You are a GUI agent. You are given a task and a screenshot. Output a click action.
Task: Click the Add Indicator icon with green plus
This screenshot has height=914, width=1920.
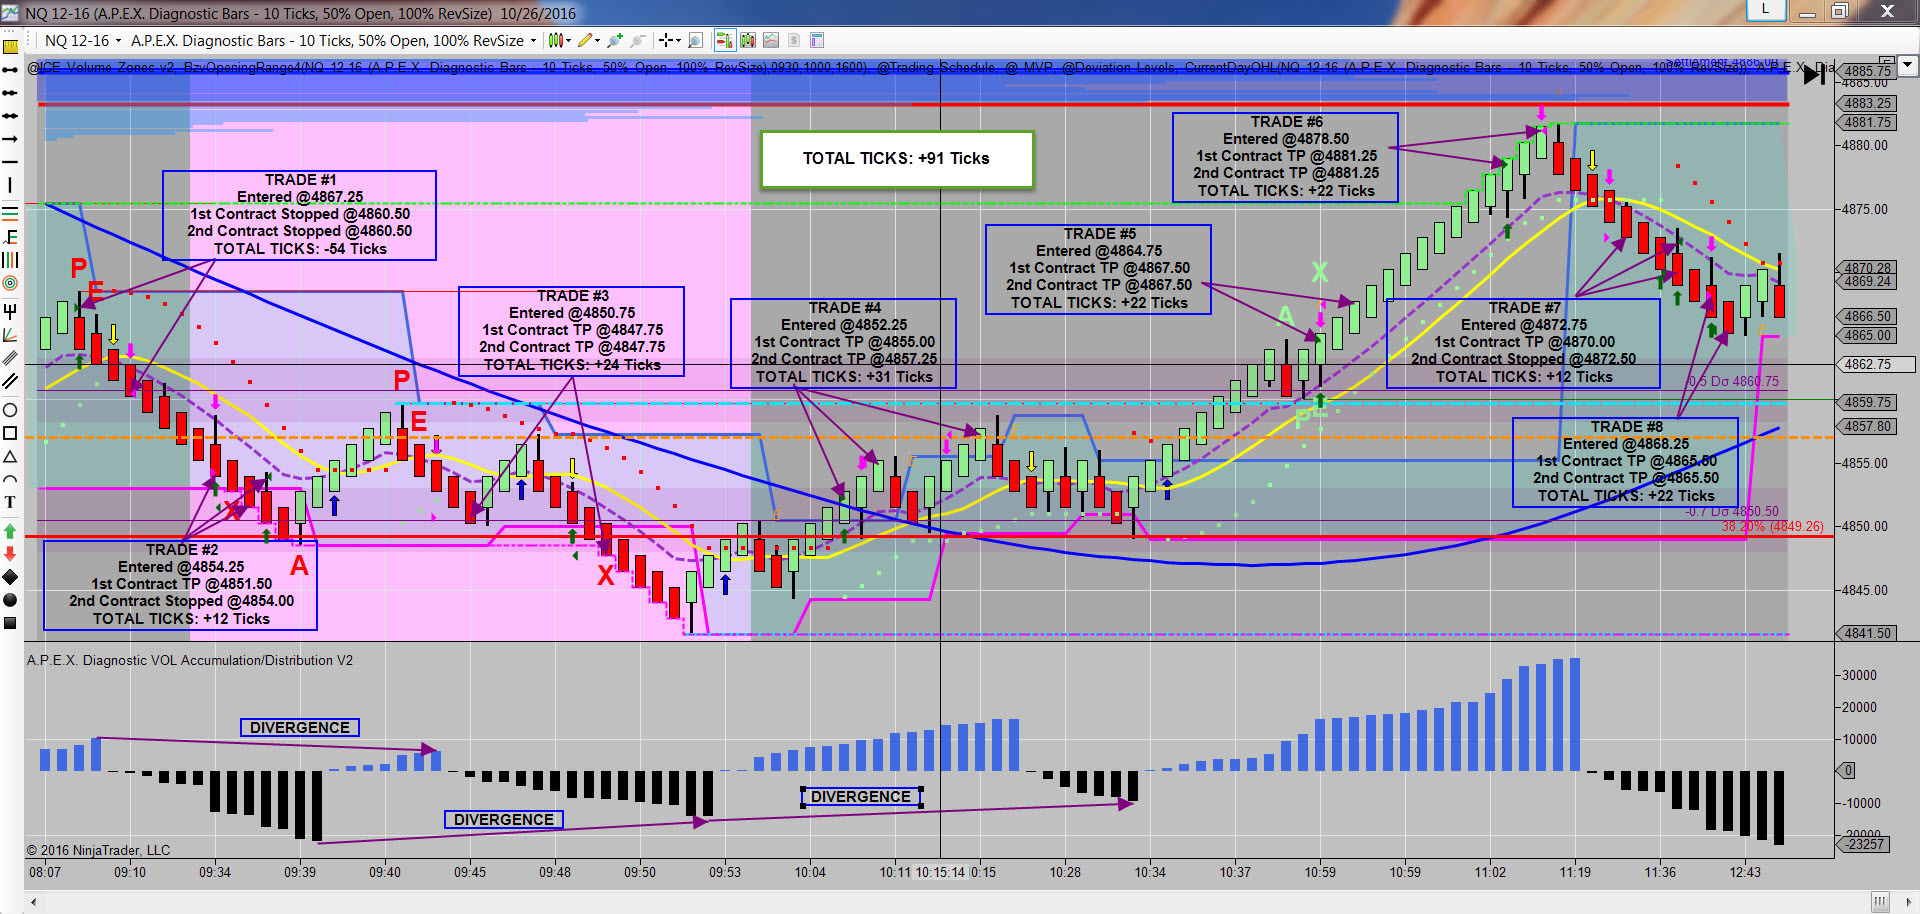614,40
